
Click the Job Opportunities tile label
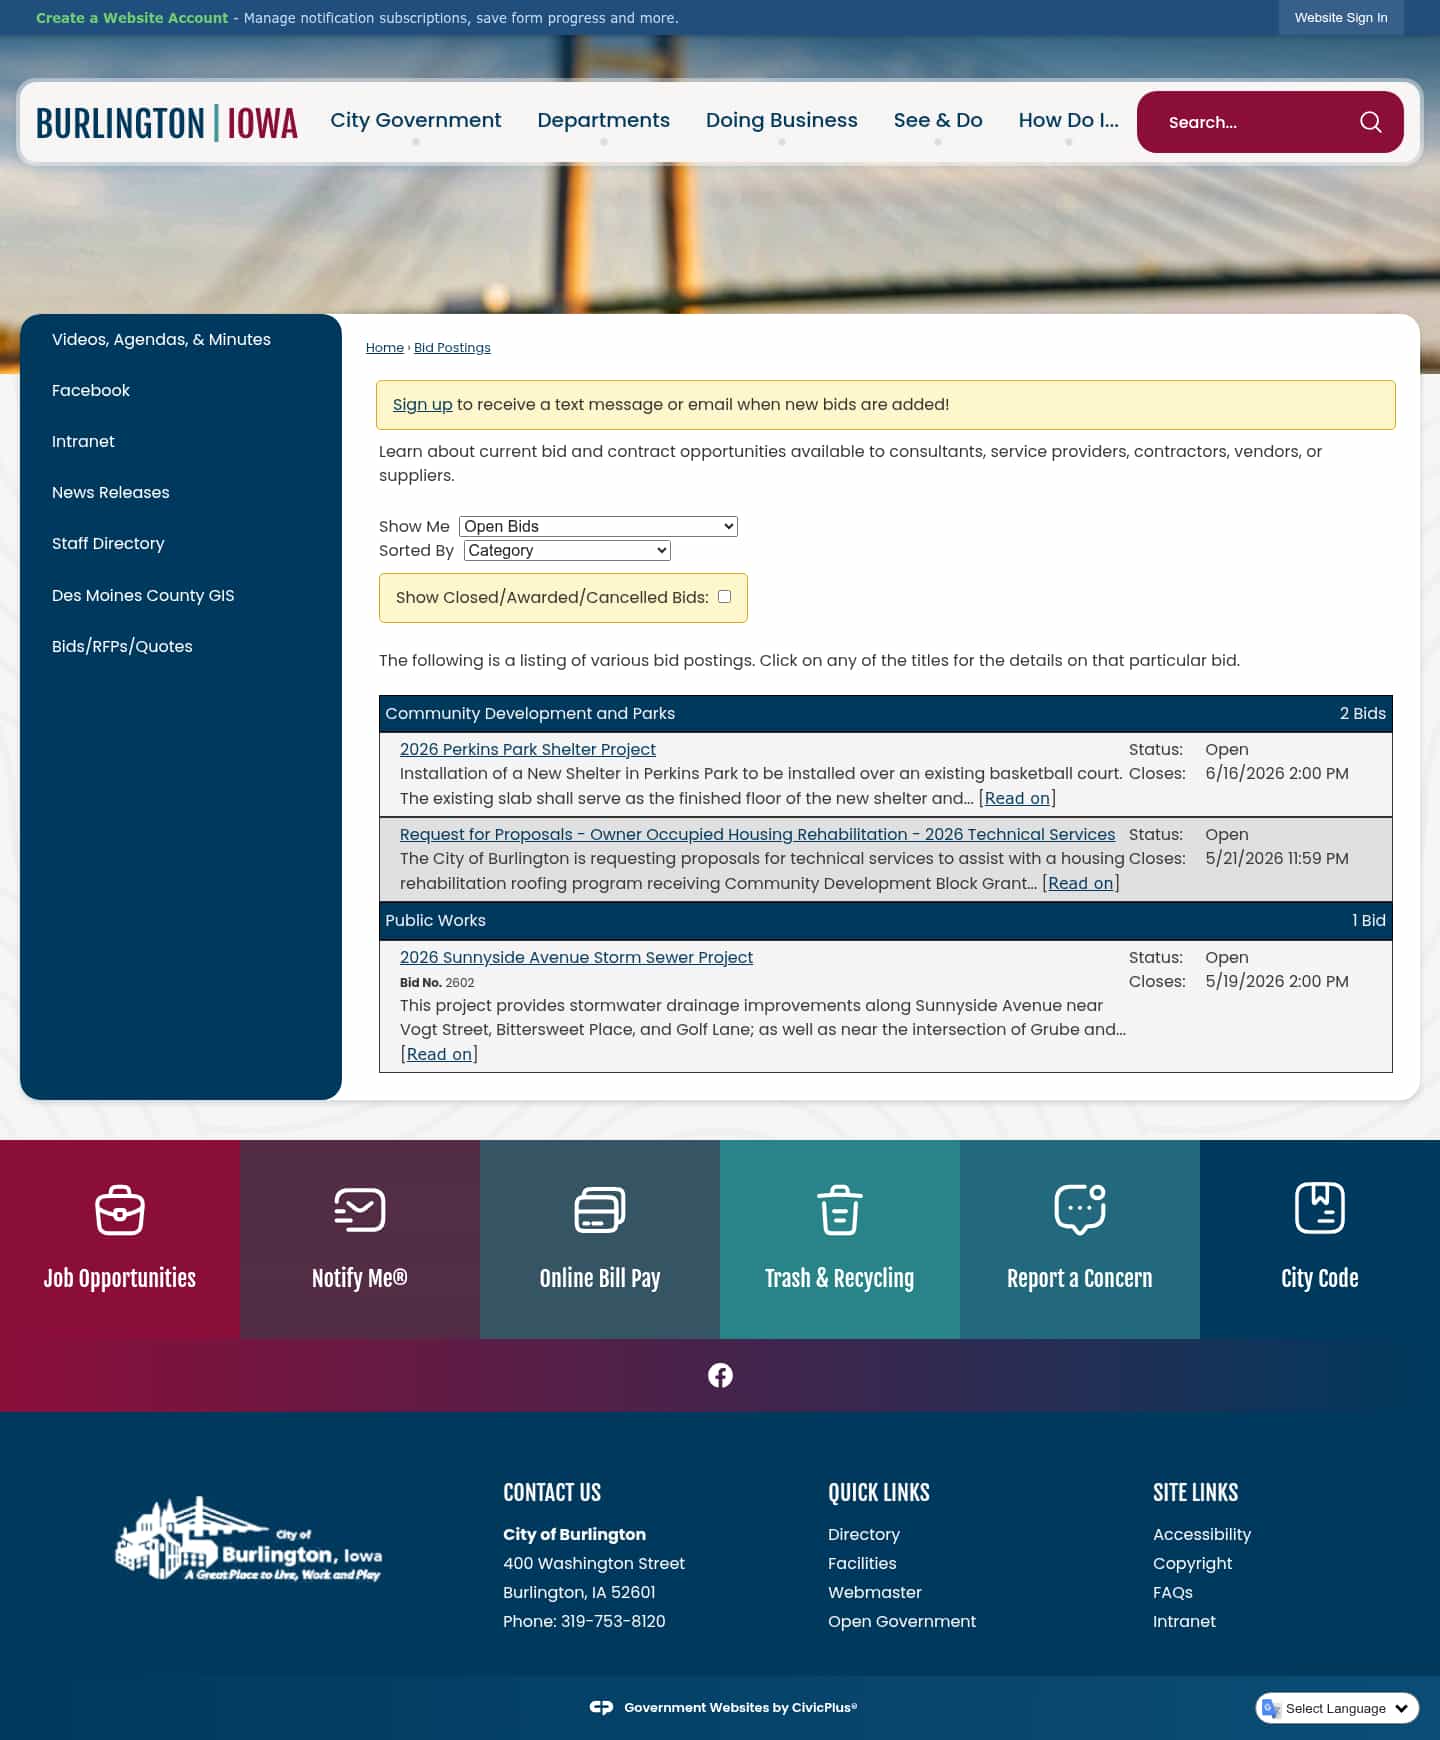[120, 1278]
